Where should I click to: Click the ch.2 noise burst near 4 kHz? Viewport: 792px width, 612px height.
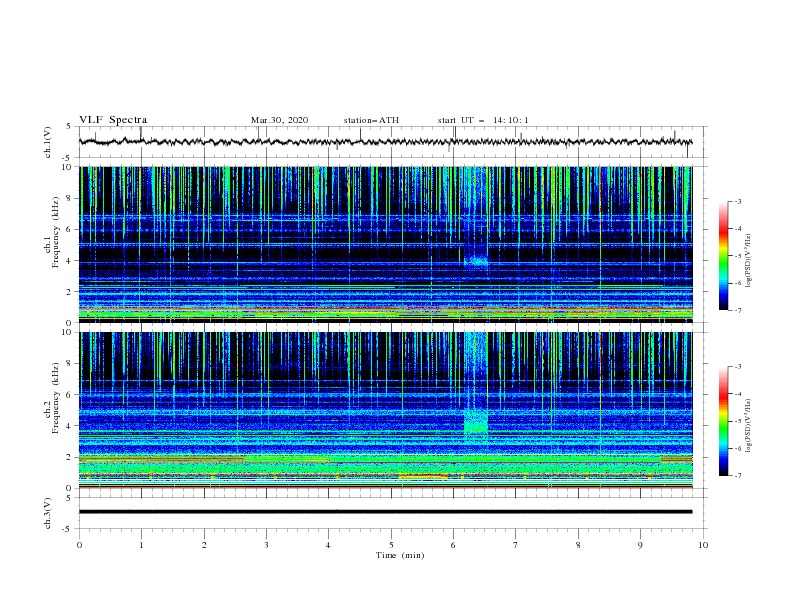point(476,421)
